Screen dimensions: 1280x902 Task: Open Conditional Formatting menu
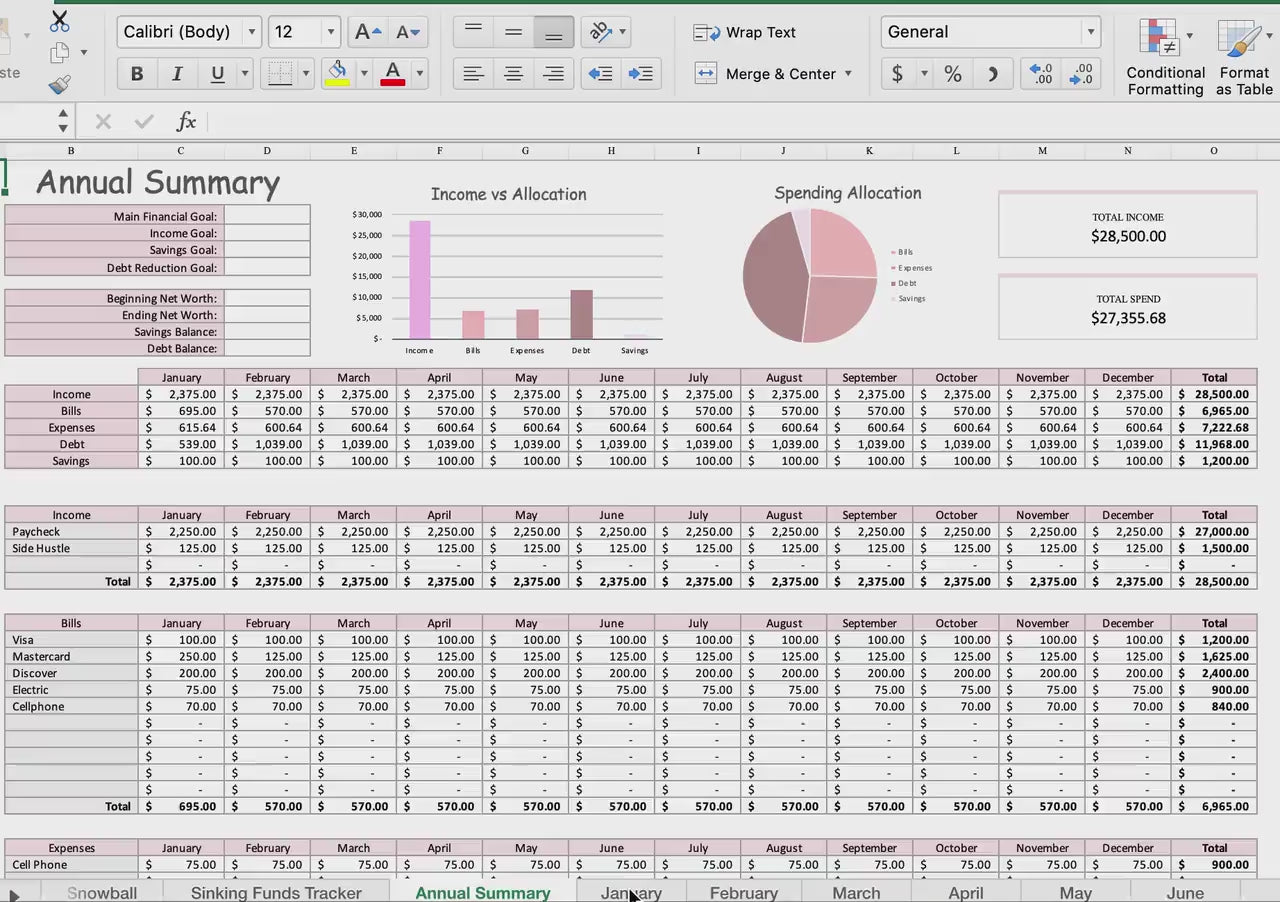click(x=1165, y=57)
